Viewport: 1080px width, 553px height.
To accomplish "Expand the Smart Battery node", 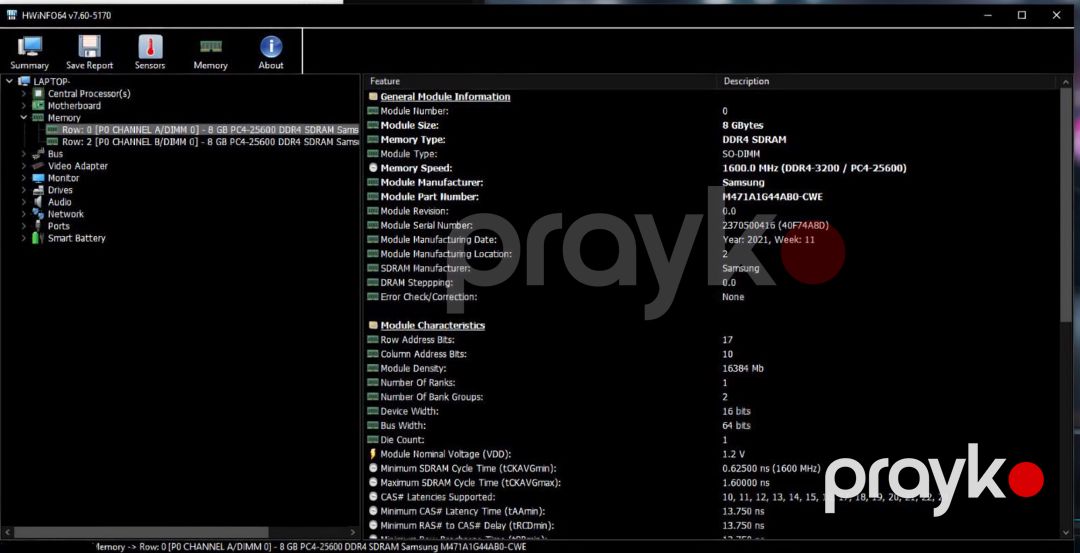I will [x=23, y=238].
